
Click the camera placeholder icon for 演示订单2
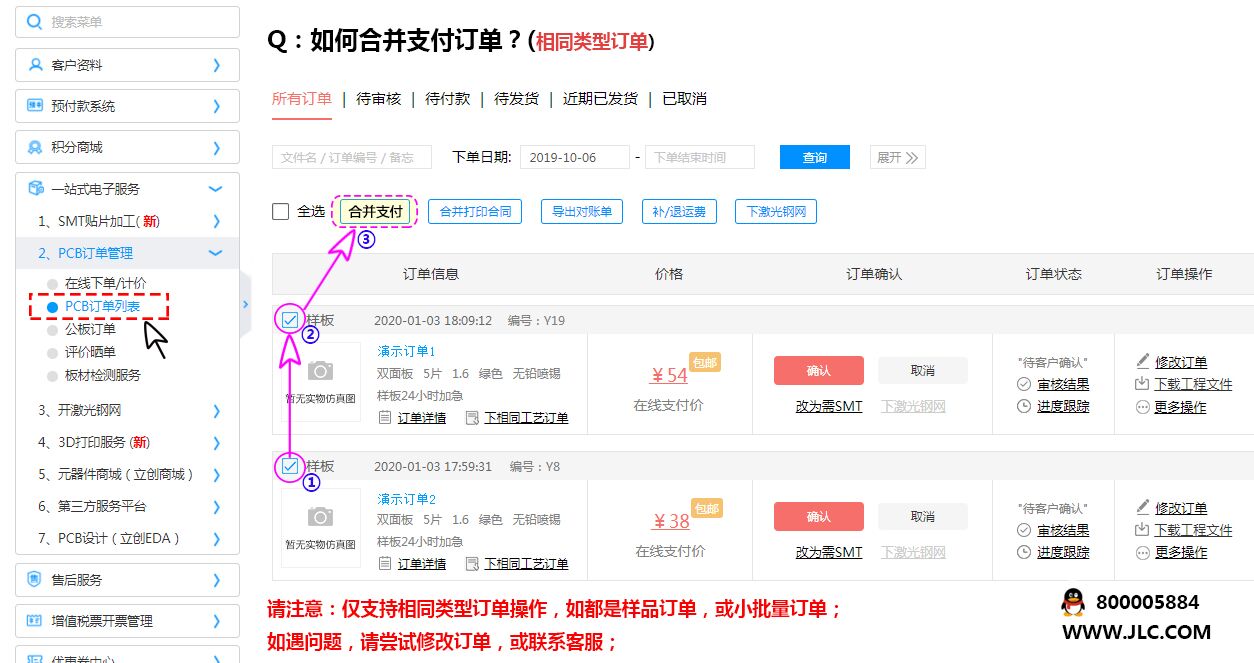[x=320, y=517]
